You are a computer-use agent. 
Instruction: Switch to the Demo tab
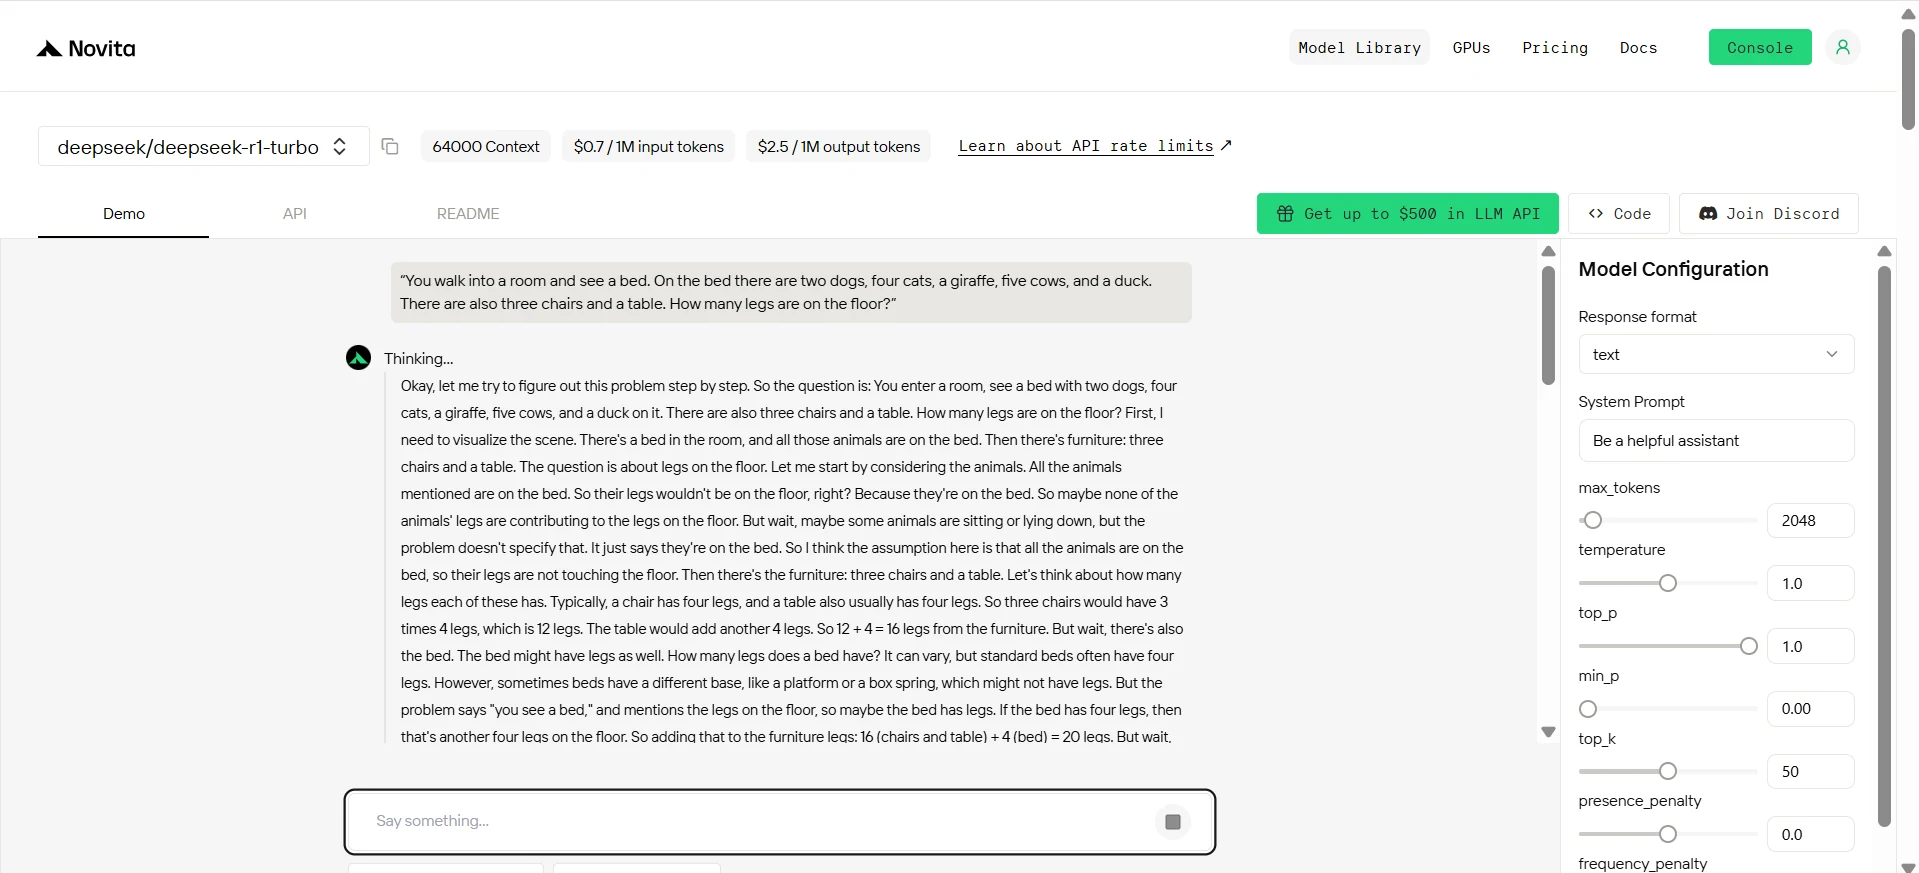click(x=124, y=214)
